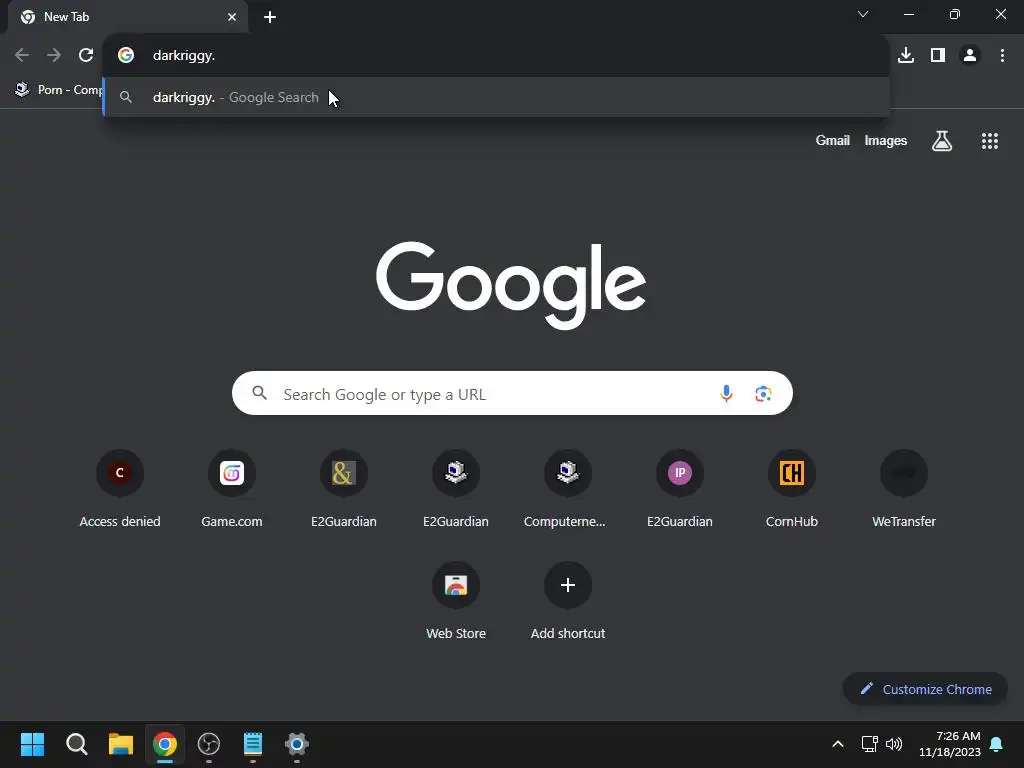
Task: Open Settings gear in the taskbar
Action: coord(296,744)
